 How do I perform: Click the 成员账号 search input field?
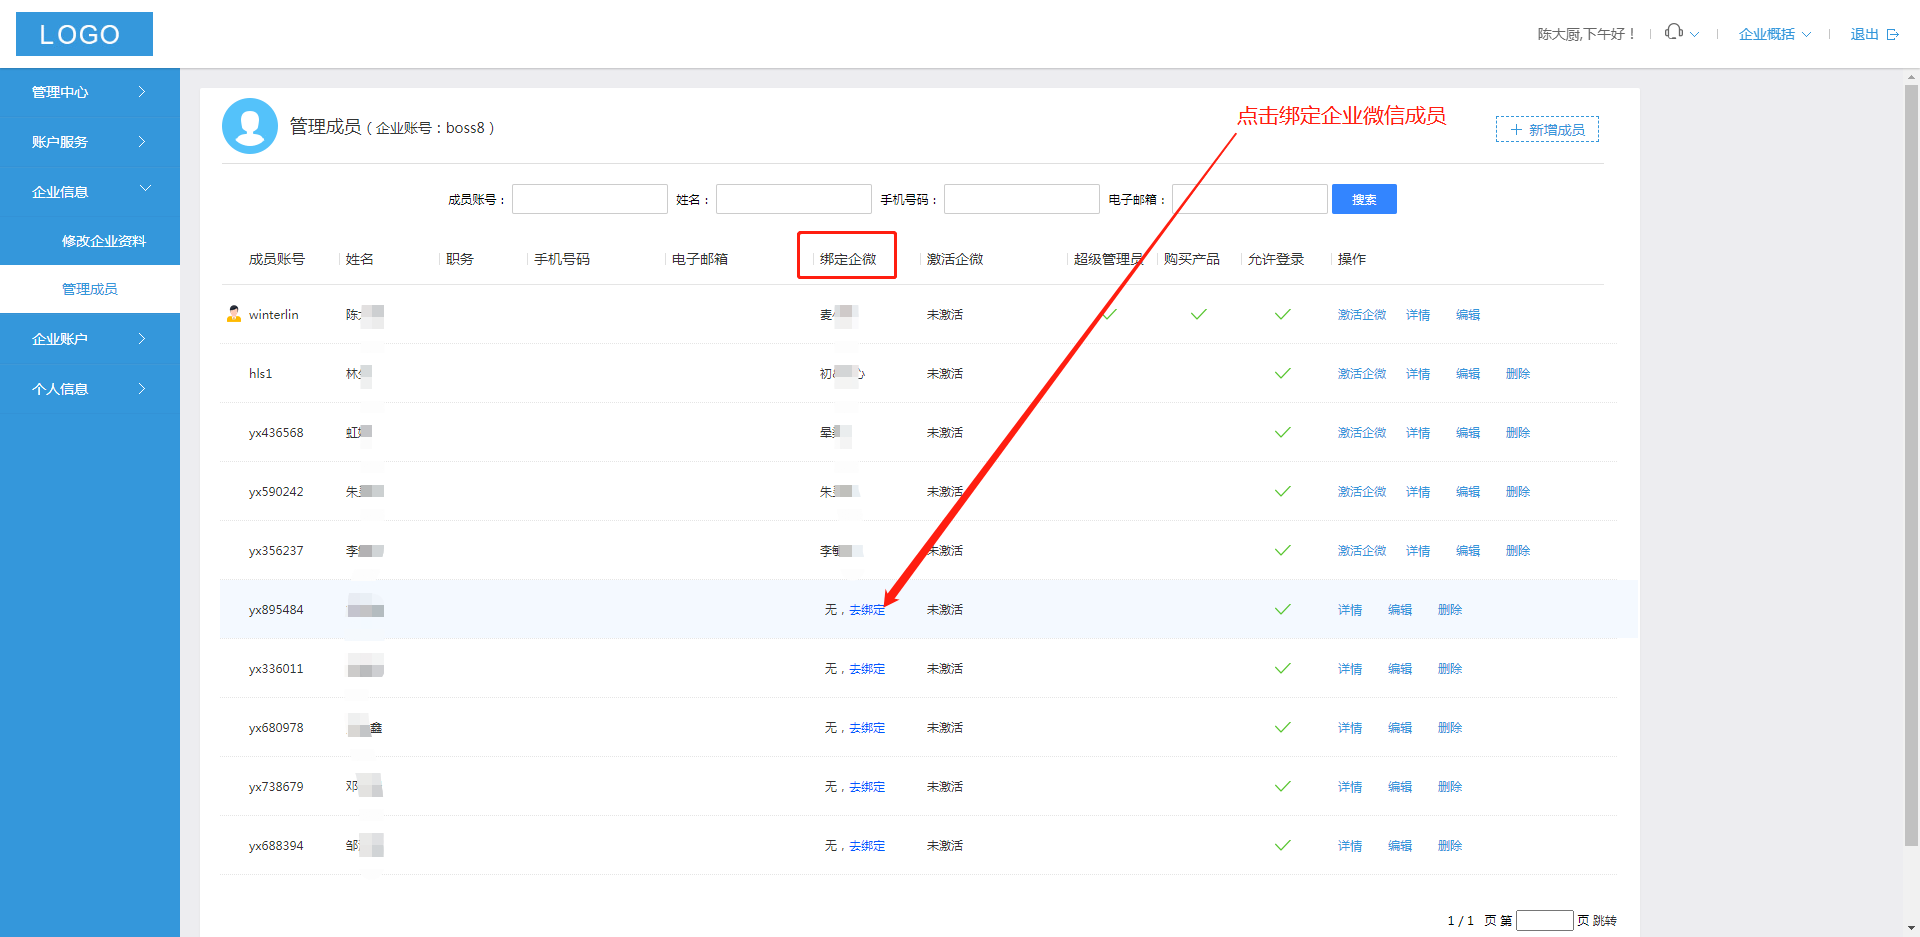coord(589,199)
